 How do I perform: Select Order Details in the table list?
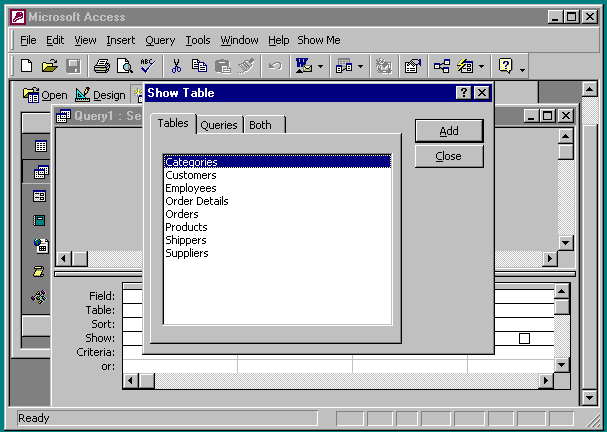point(277,201)
